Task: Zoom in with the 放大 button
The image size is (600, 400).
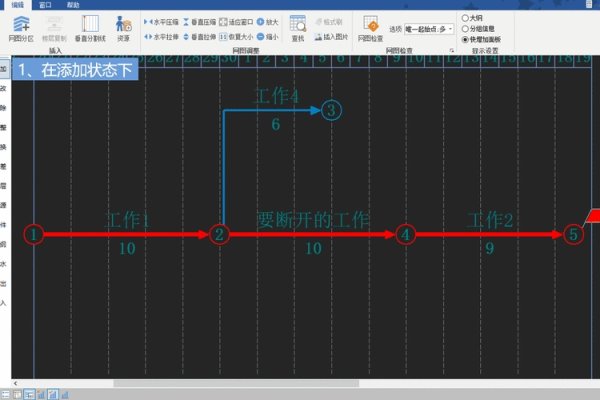Action: pyautogui.click(x=267, y=20)
